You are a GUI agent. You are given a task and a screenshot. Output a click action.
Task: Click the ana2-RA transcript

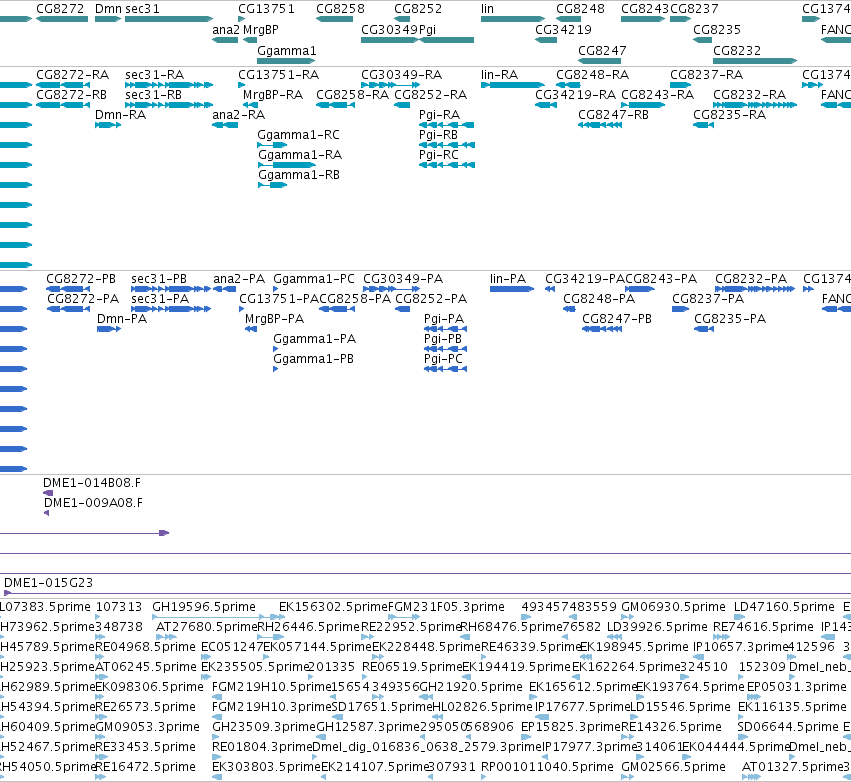[225, 125]
